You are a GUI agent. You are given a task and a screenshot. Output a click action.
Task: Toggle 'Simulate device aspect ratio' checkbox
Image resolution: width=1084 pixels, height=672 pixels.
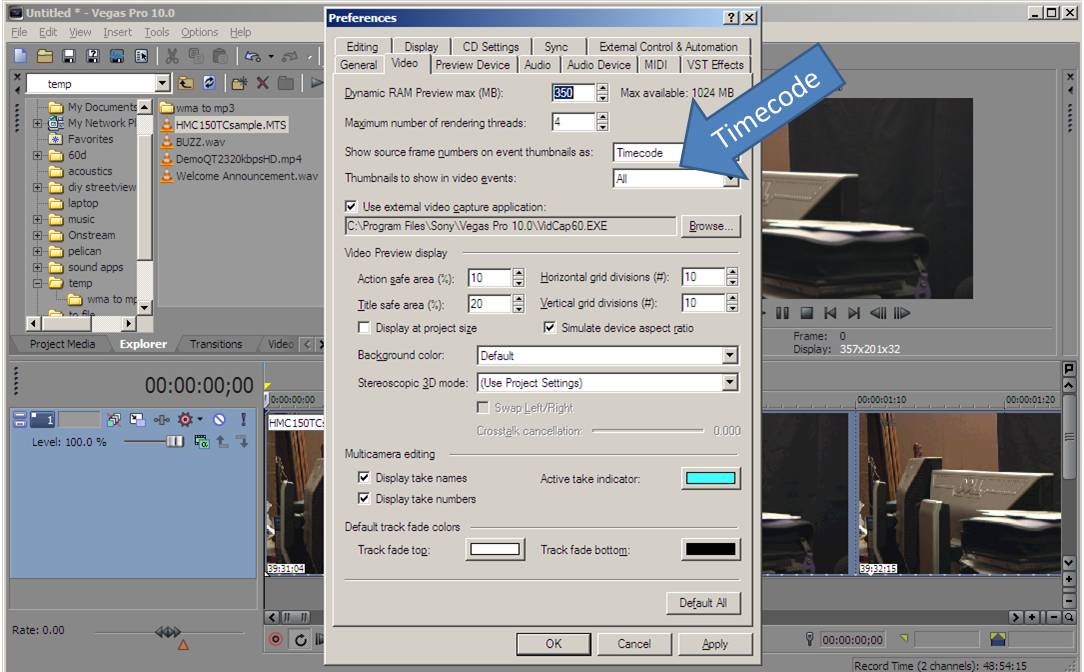click(549, 328)
